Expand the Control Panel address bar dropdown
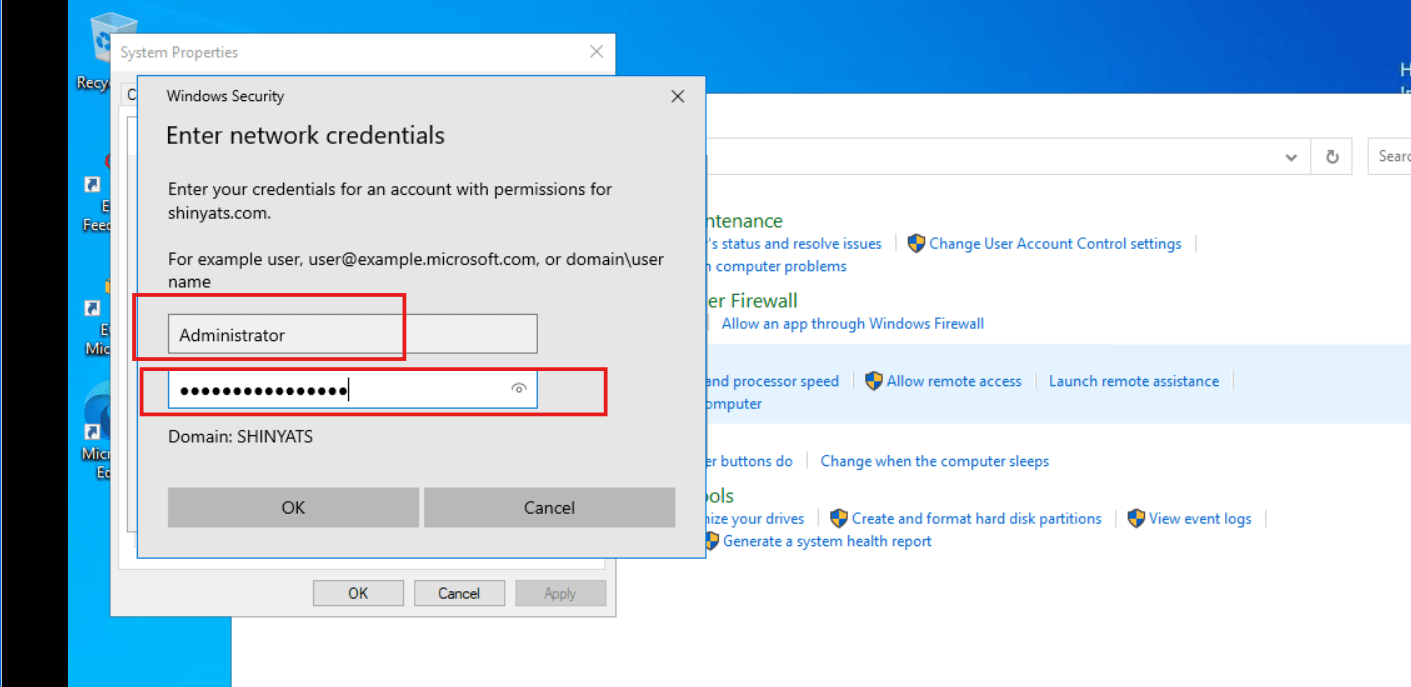 point(1291,157)
